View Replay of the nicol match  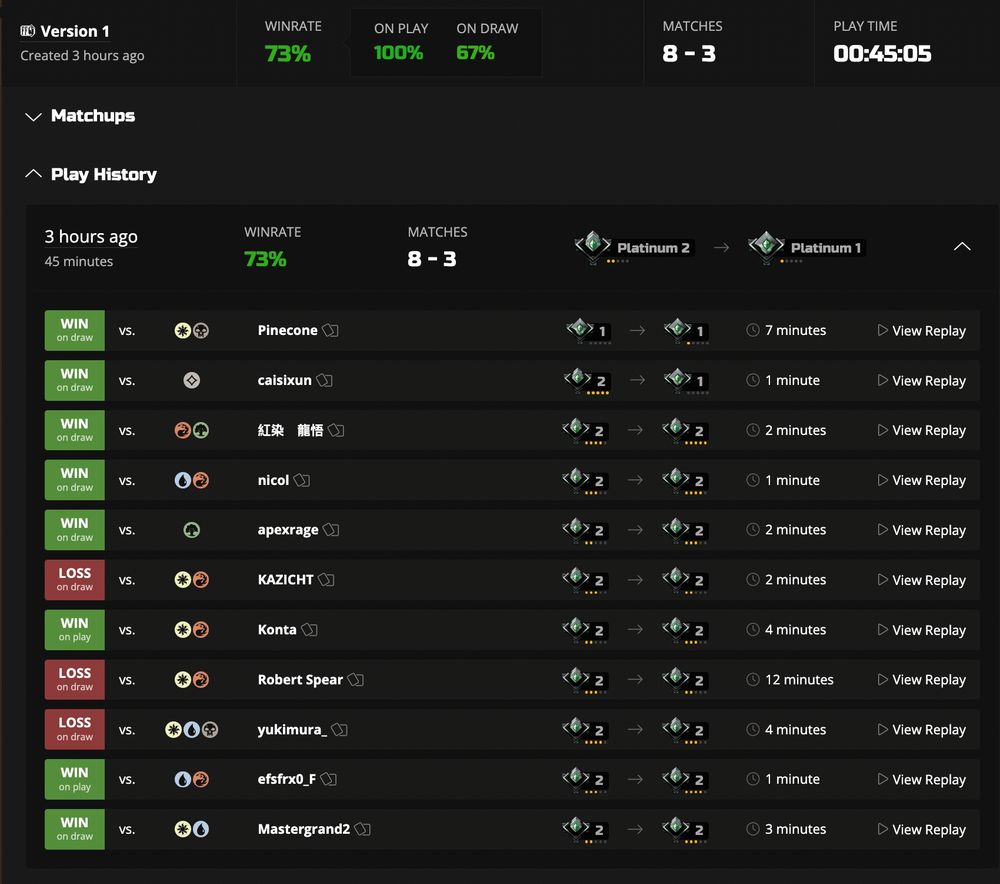tap(922, 480)
